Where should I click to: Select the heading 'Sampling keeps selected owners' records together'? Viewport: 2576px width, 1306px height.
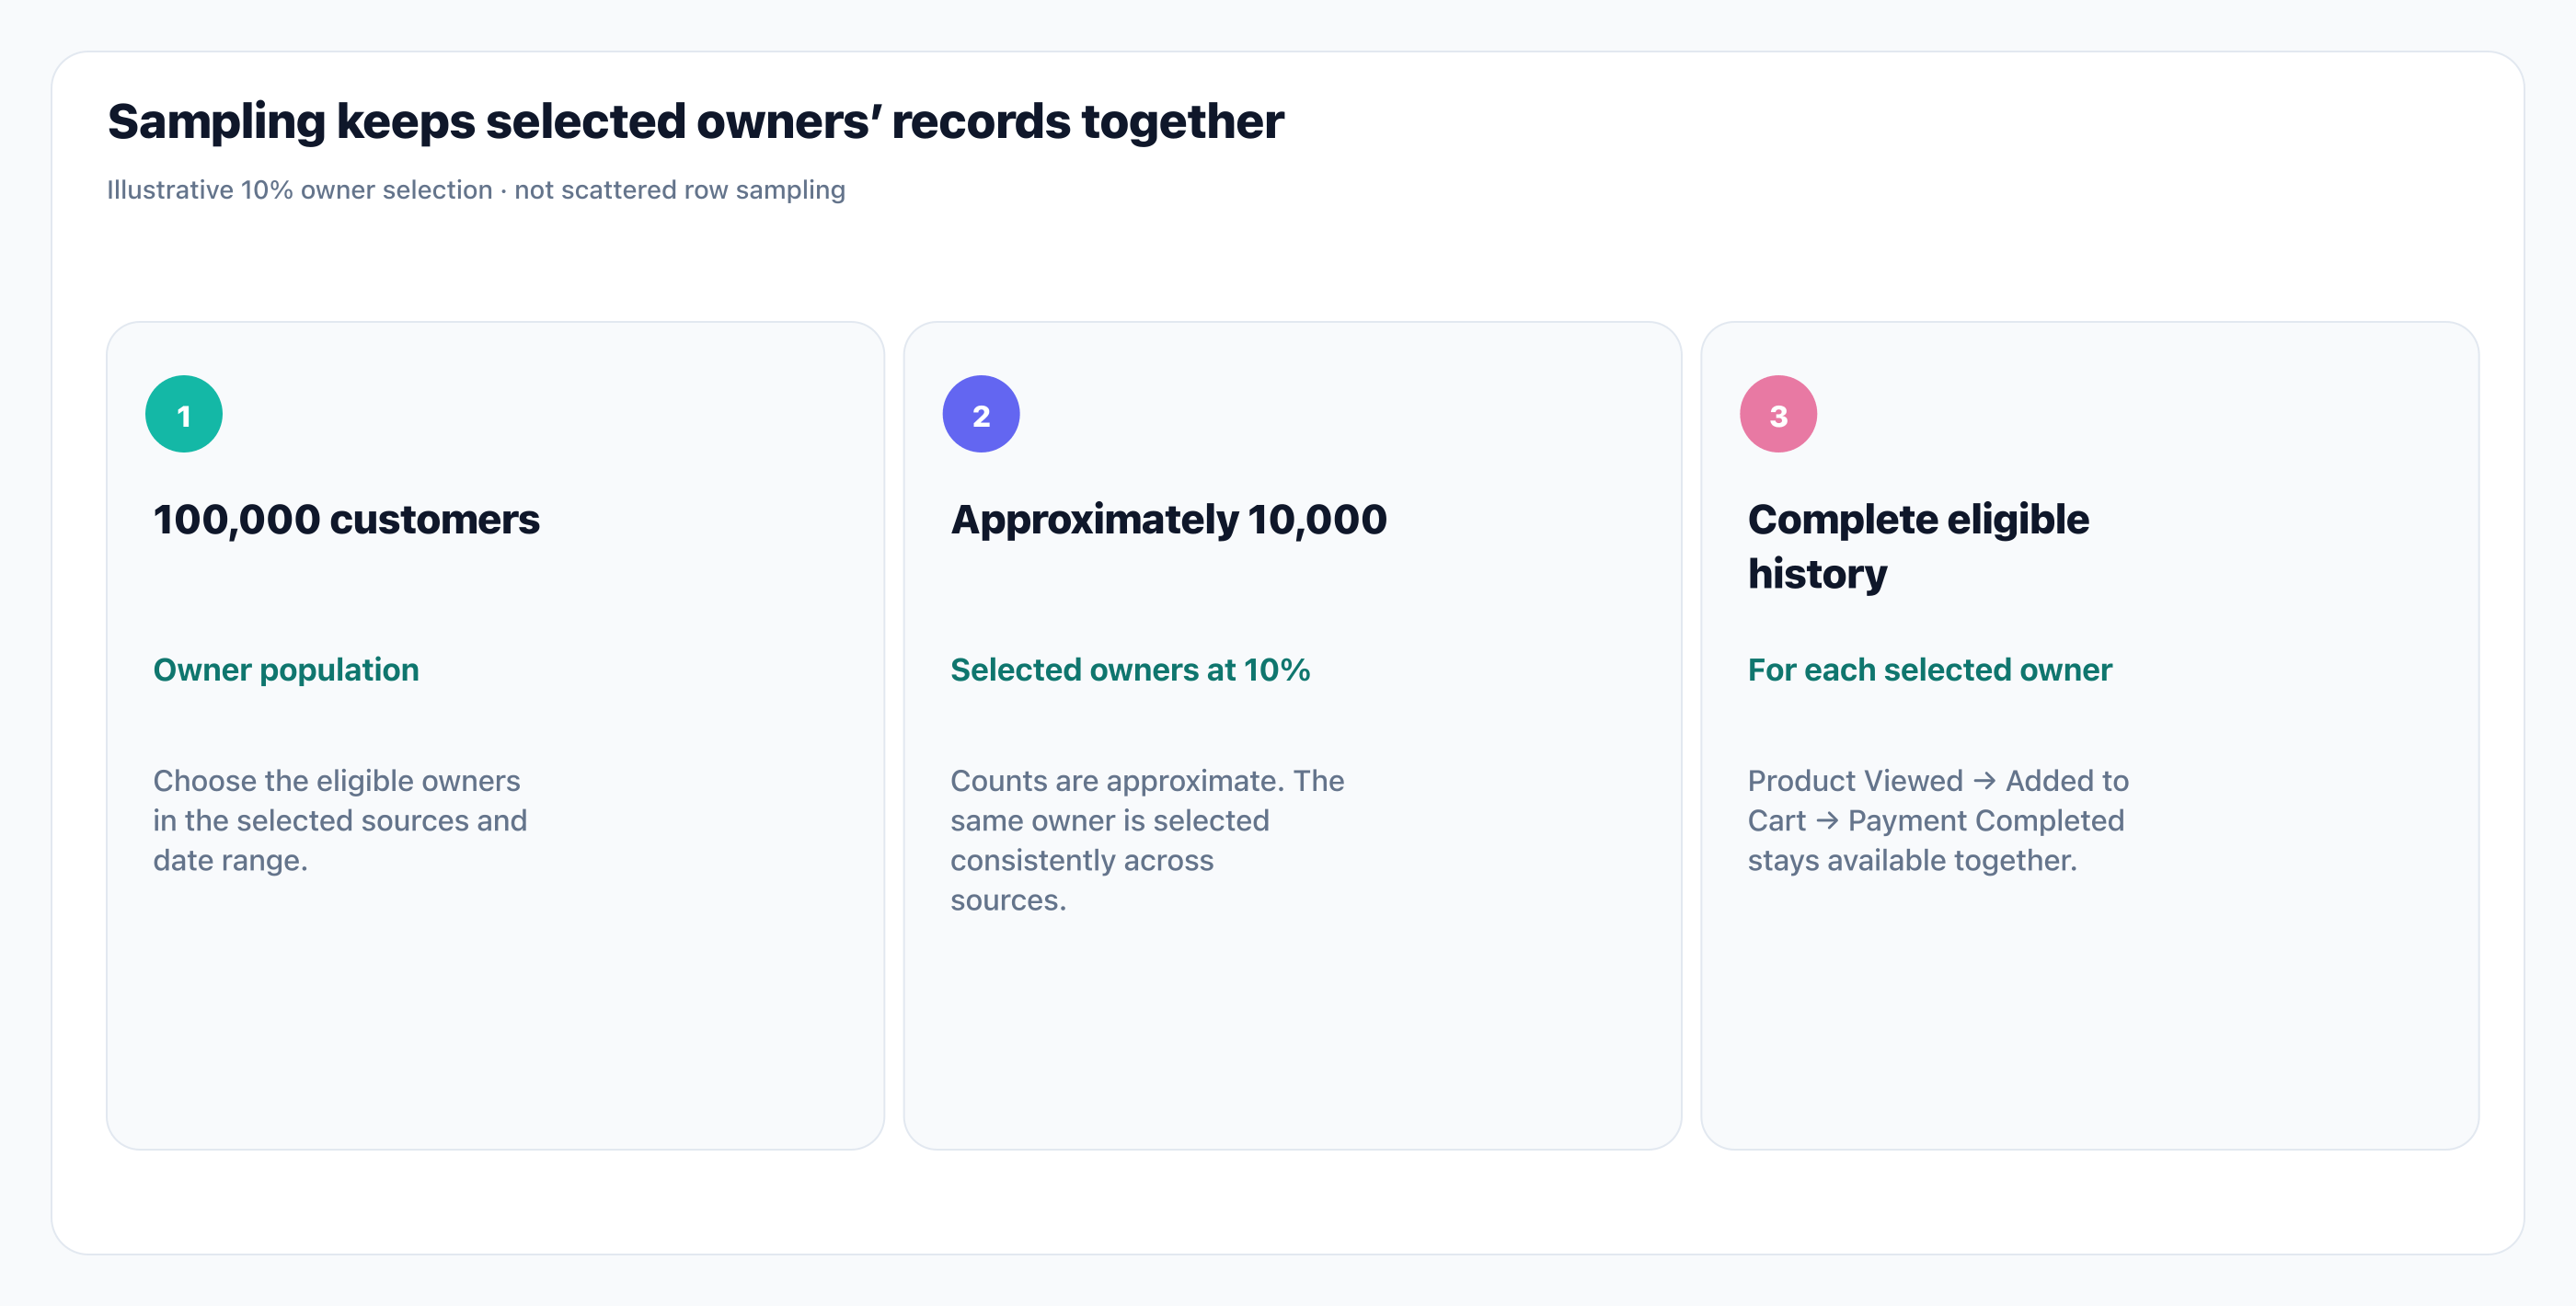click(695, 122)
